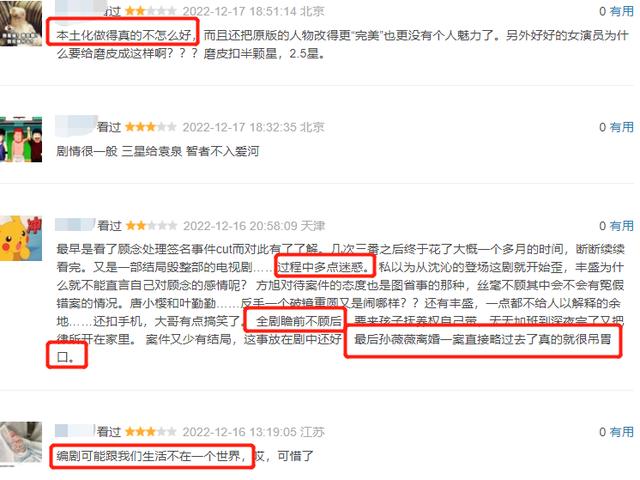Click the three-star rating of the Jiangsu review
Image resolution: width=640 pixels, height=480 pixels.
151,431
